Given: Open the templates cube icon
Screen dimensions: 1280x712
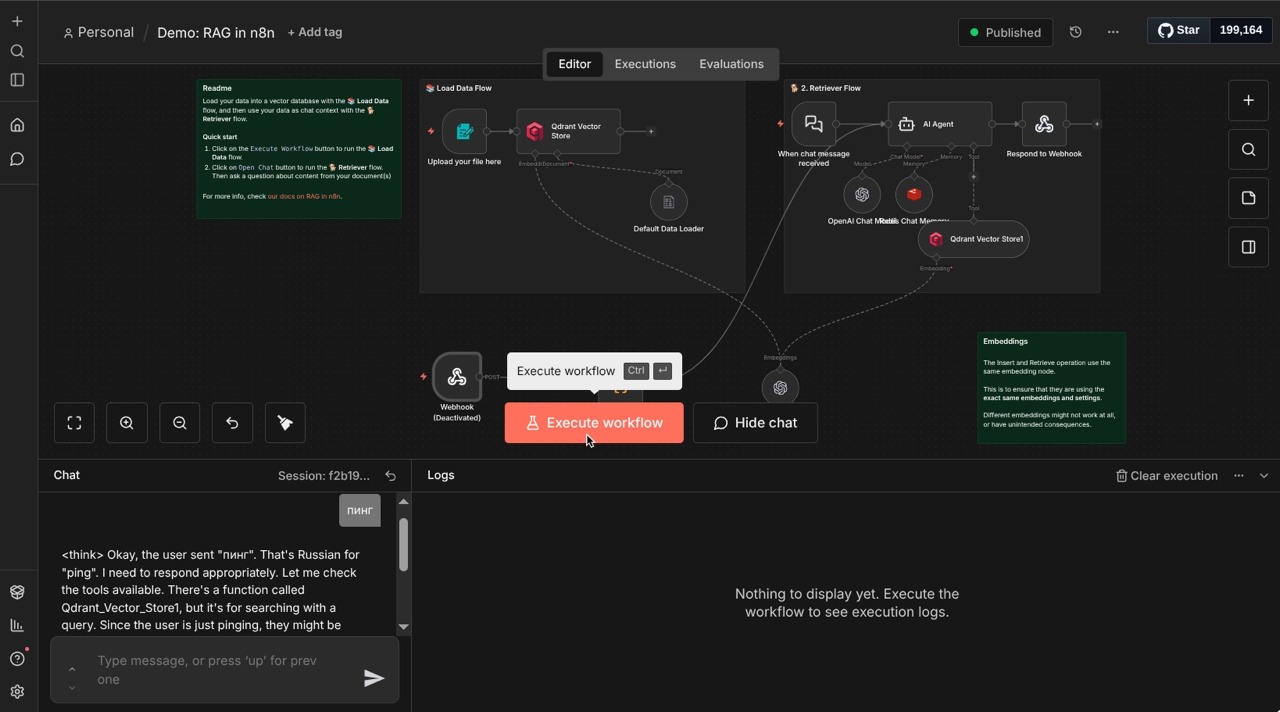Looking at the screenshot, I should (17, 592).
